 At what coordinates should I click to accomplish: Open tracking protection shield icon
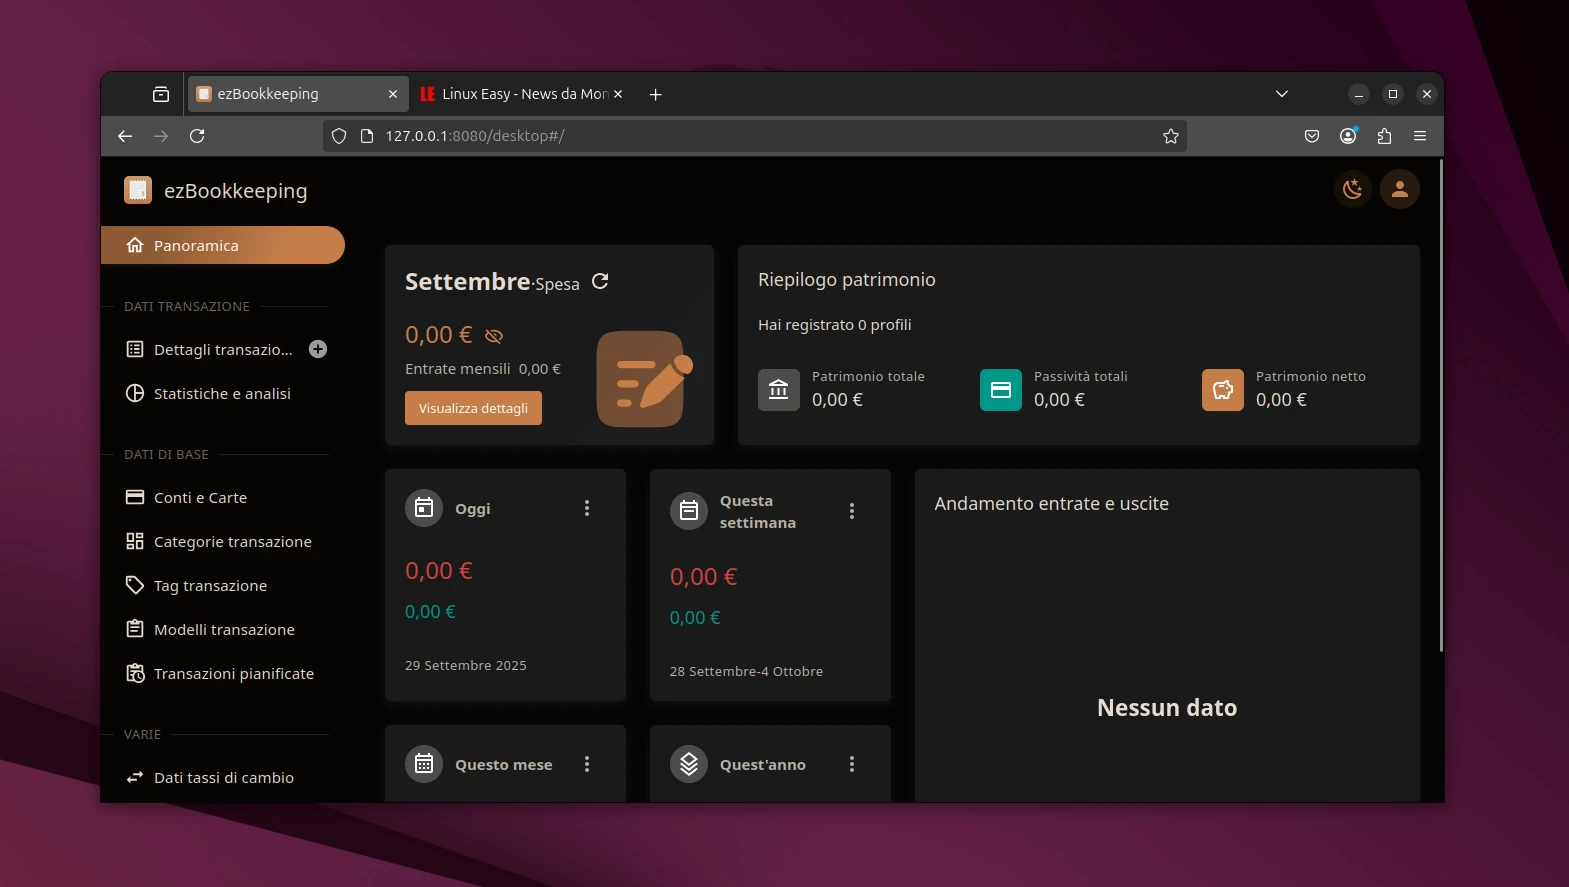coord(339,136)
